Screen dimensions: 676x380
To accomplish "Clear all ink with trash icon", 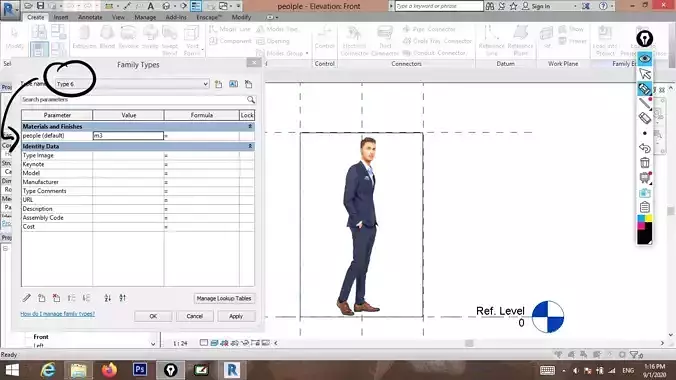I will pyautogui.click(x=645, y=163).
